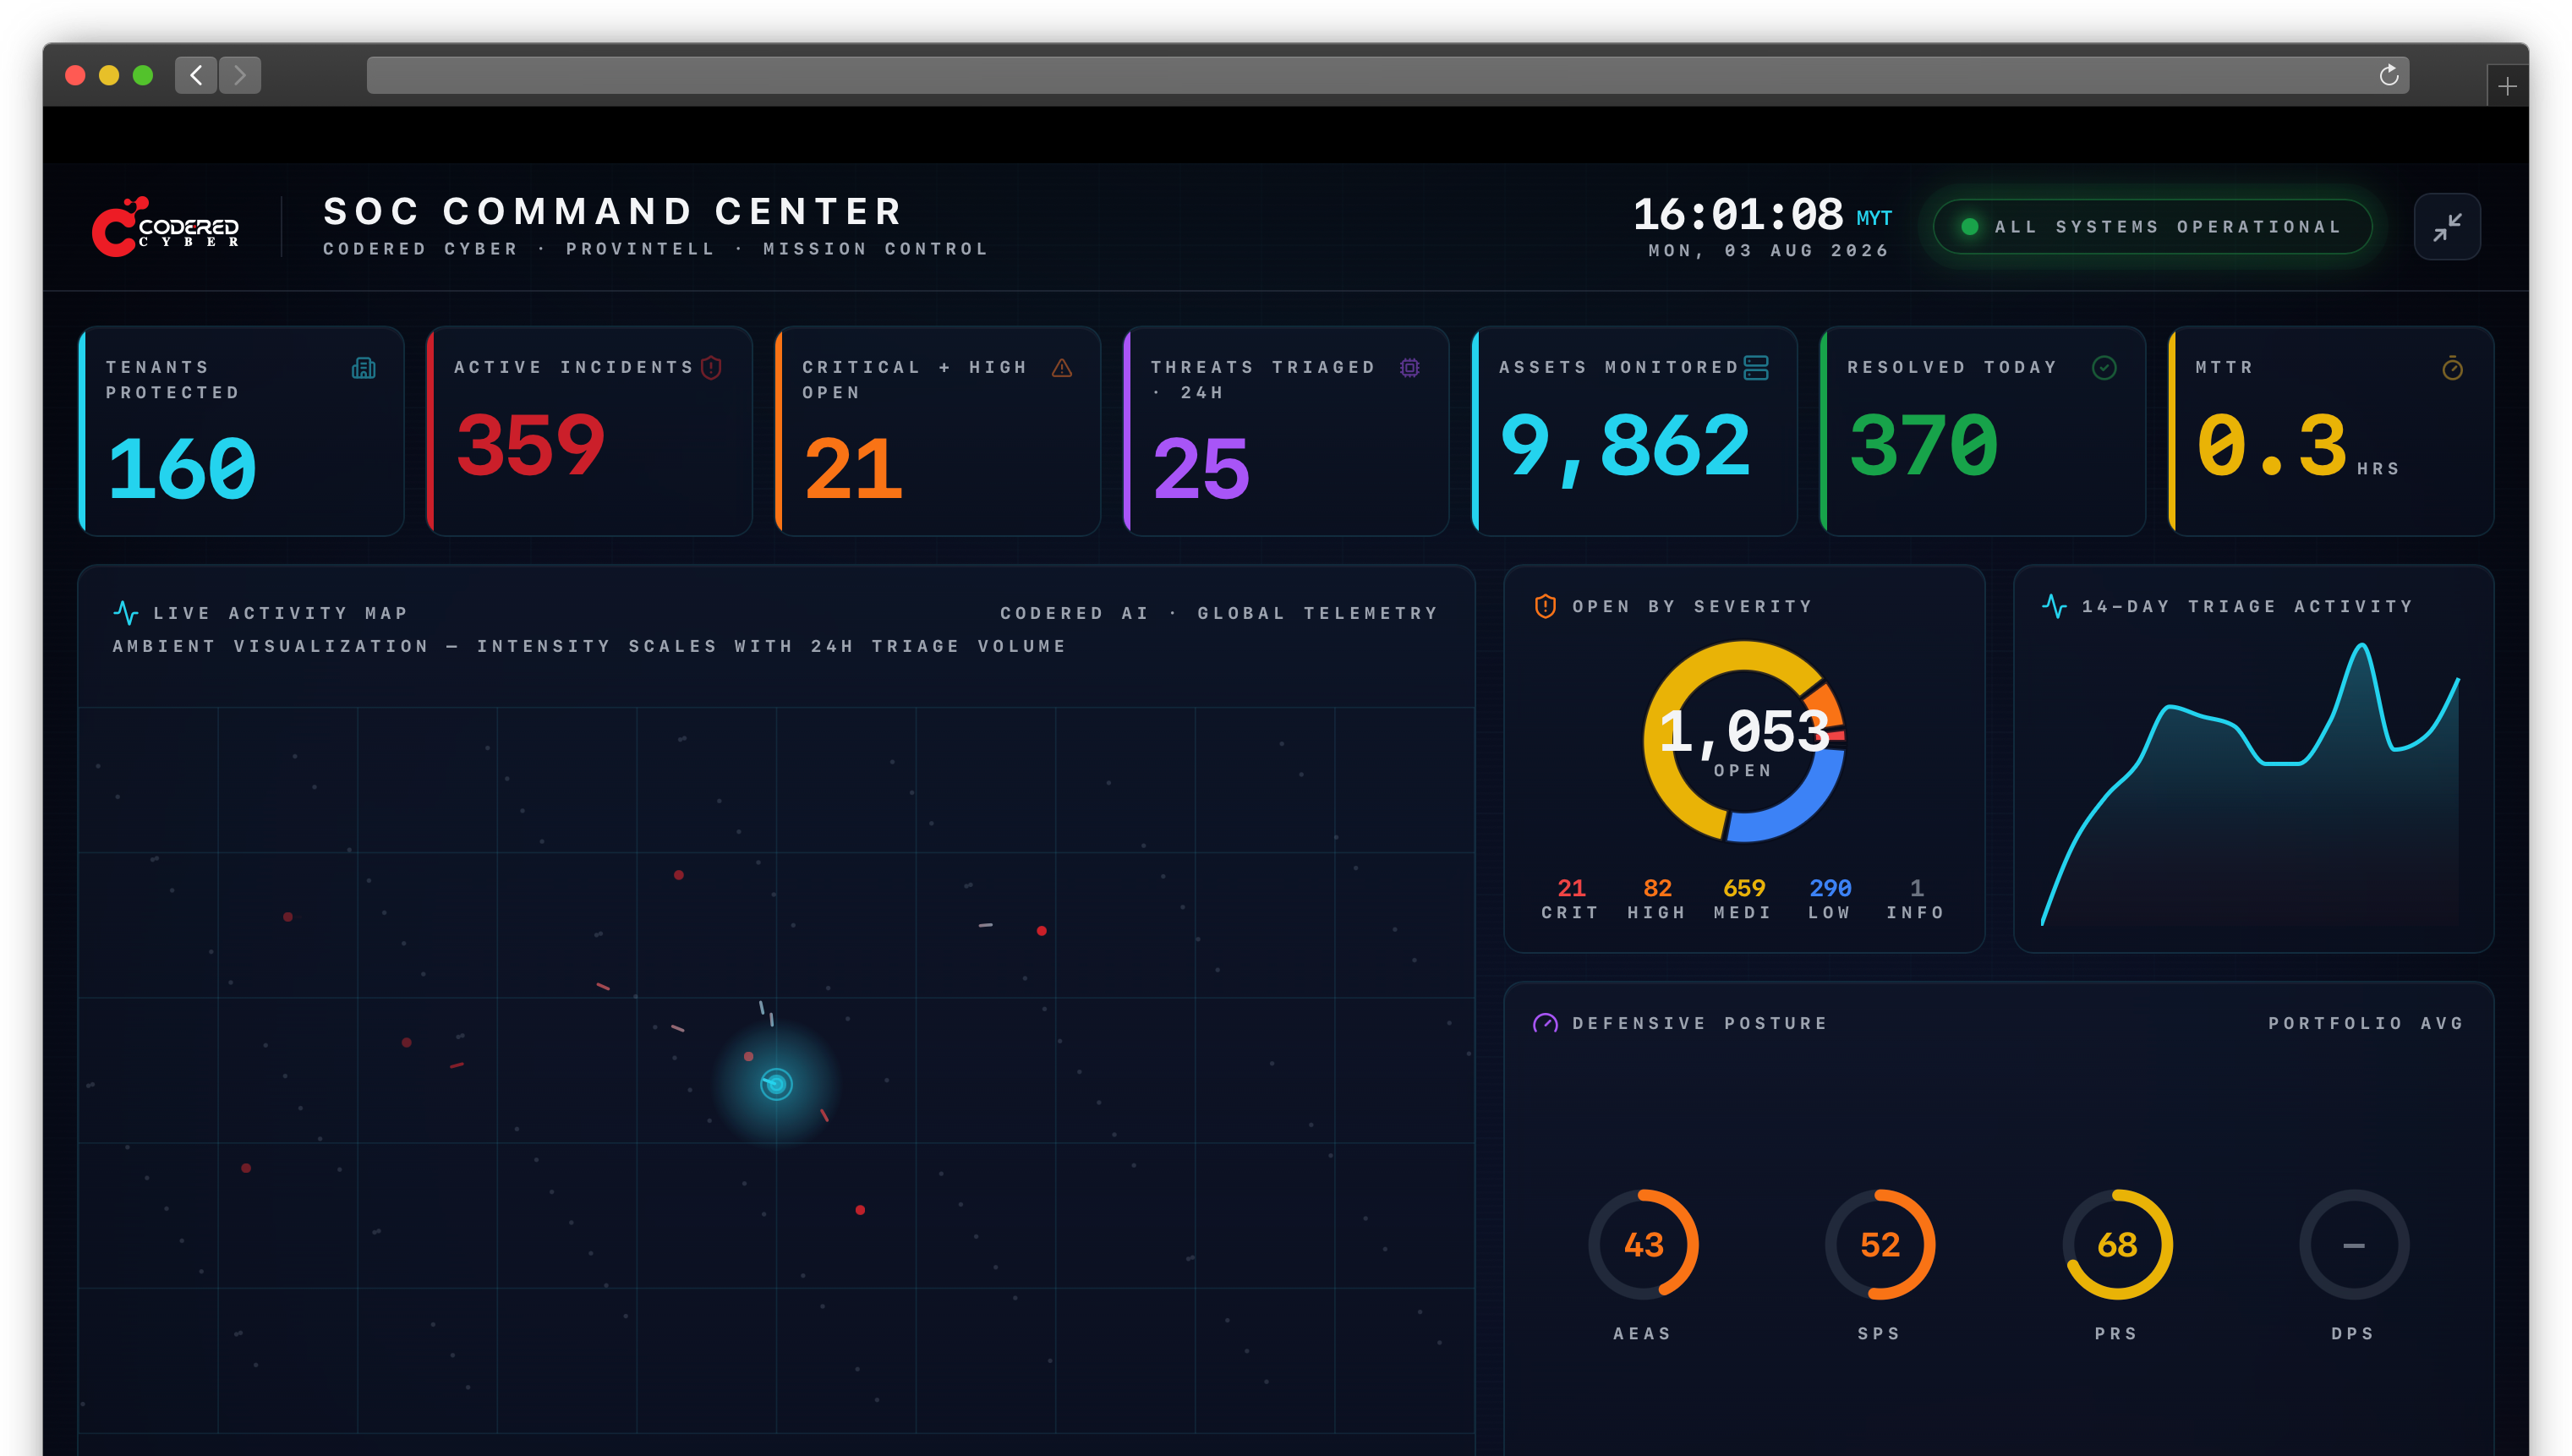Select the SPS posture gauge showing 52

pos(1880,1245)
